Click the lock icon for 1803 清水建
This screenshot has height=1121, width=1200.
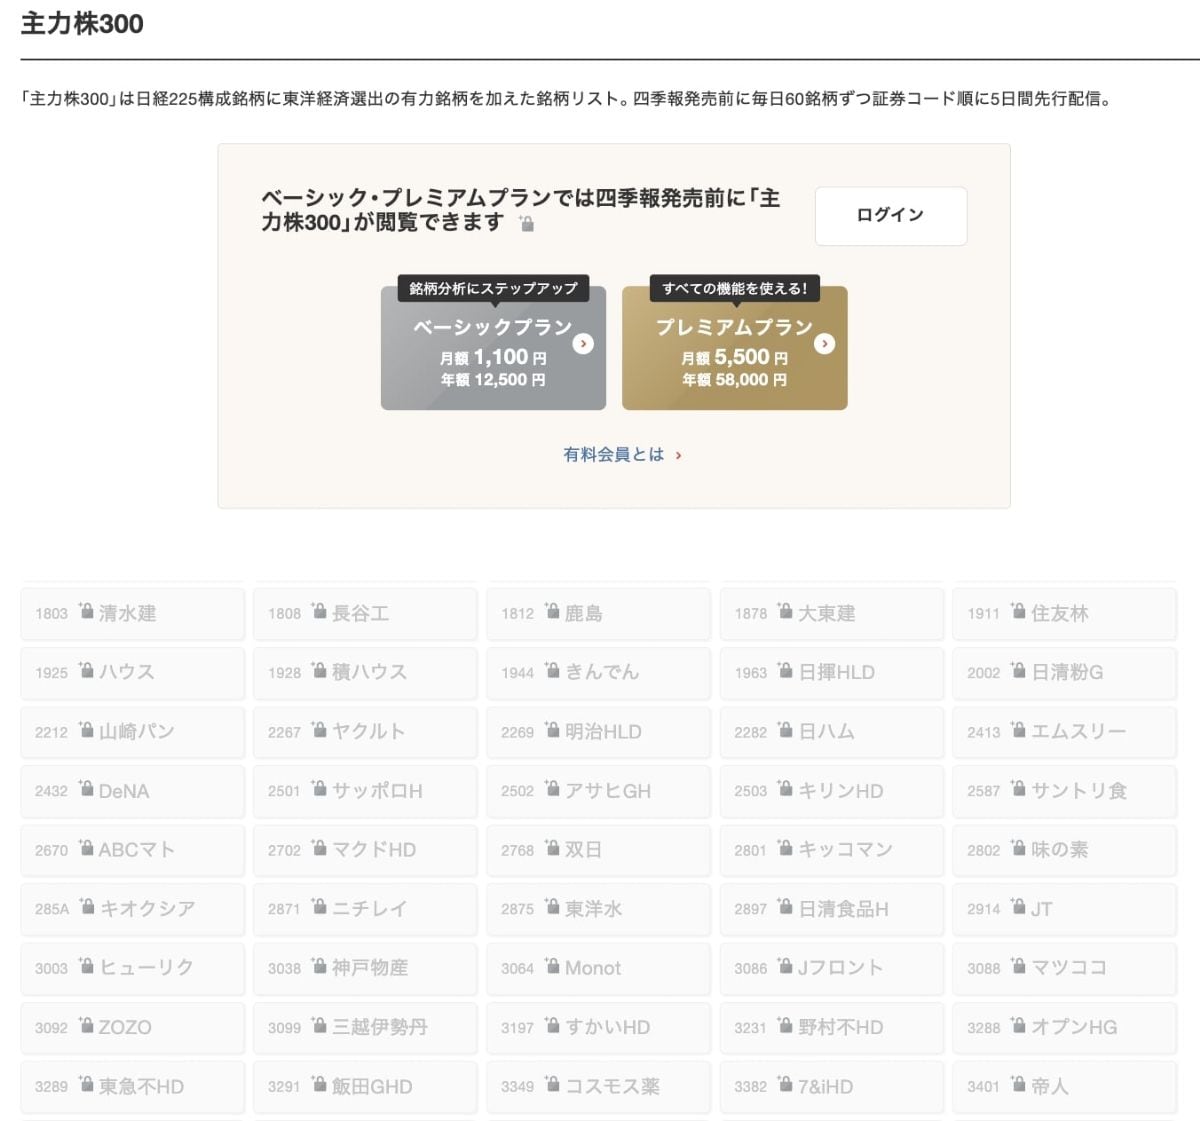[86, 611]
